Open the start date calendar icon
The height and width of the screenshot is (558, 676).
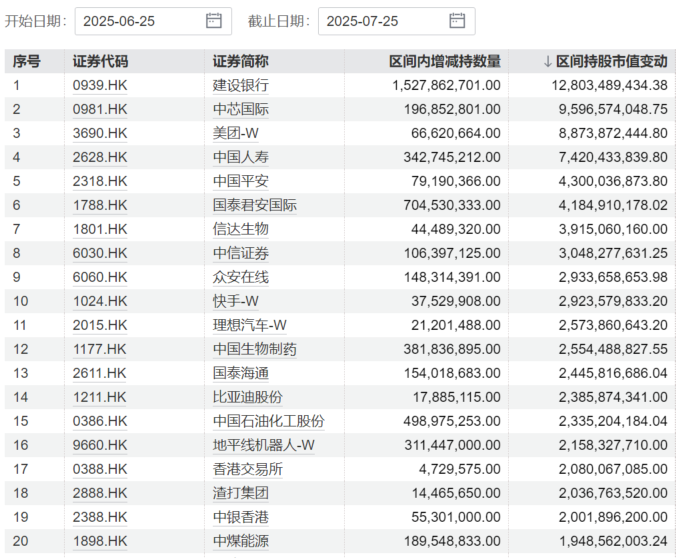(x=214, y=21)
